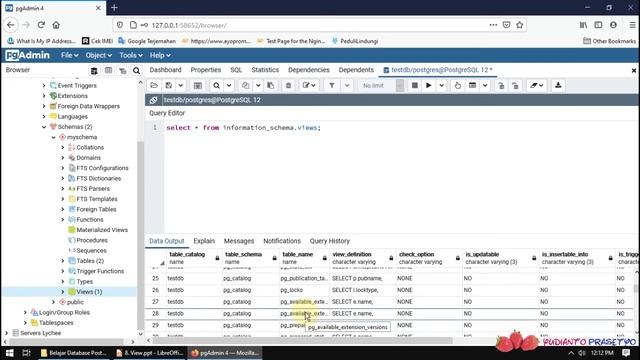Expand the Views (1) node
Image resolution: width=640 pixels, height=360 pixels.
pyautogui.click(x=63, y=292)
